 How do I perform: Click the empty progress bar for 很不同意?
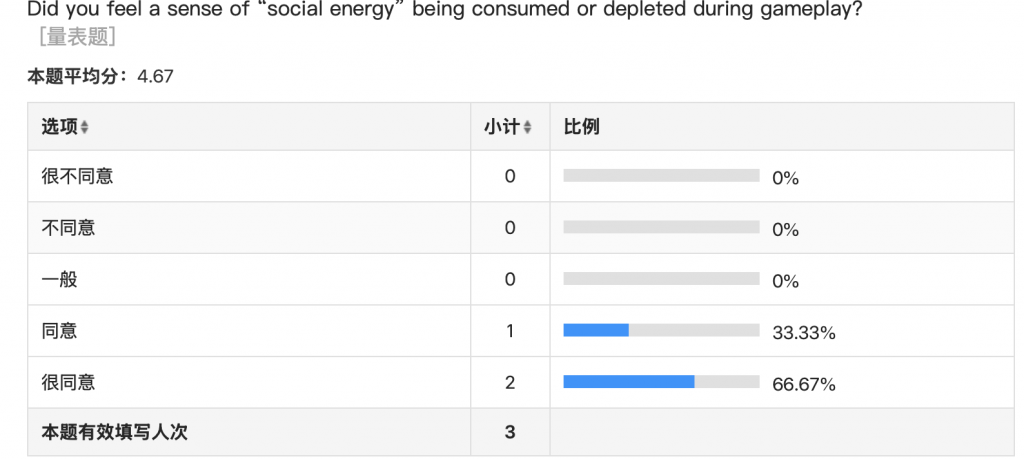click(x=661, y=176)
